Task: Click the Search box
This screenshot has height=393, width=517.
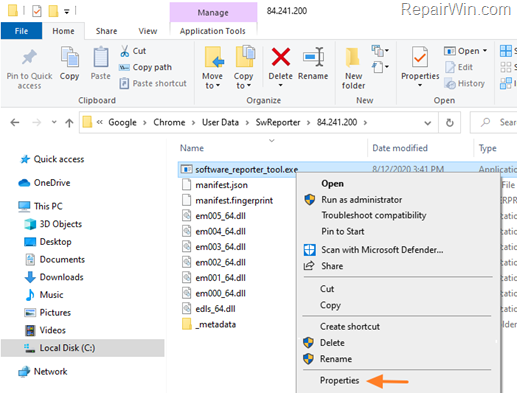Action: (x=494, y=123)
